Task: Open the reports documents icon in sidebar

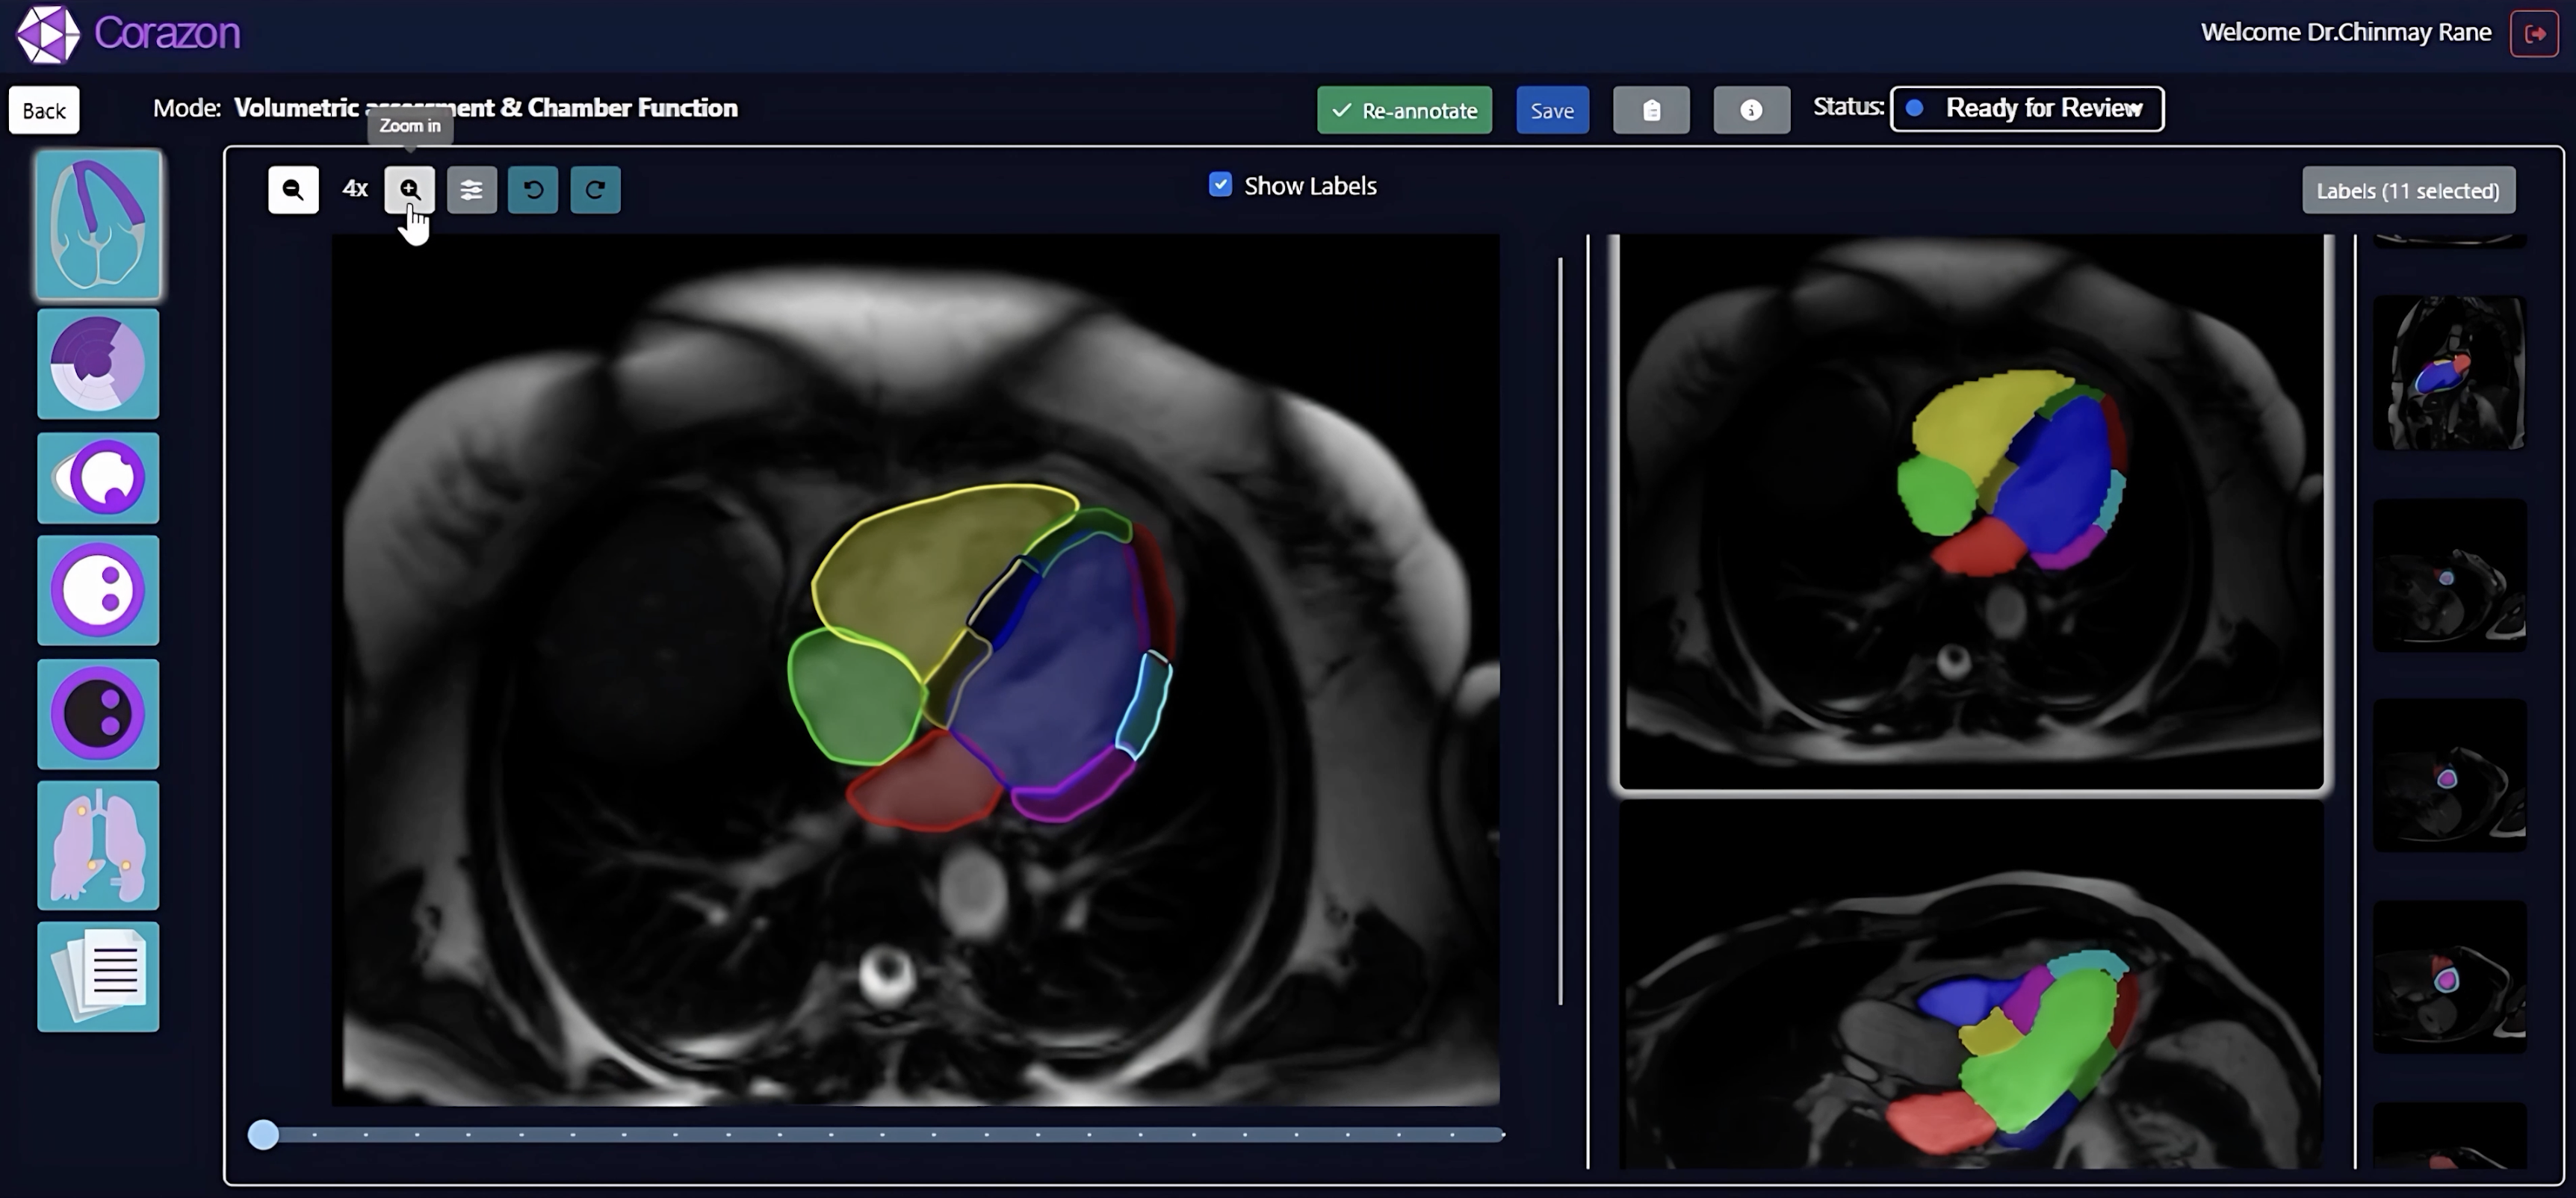Action: (x=97, y=975)
